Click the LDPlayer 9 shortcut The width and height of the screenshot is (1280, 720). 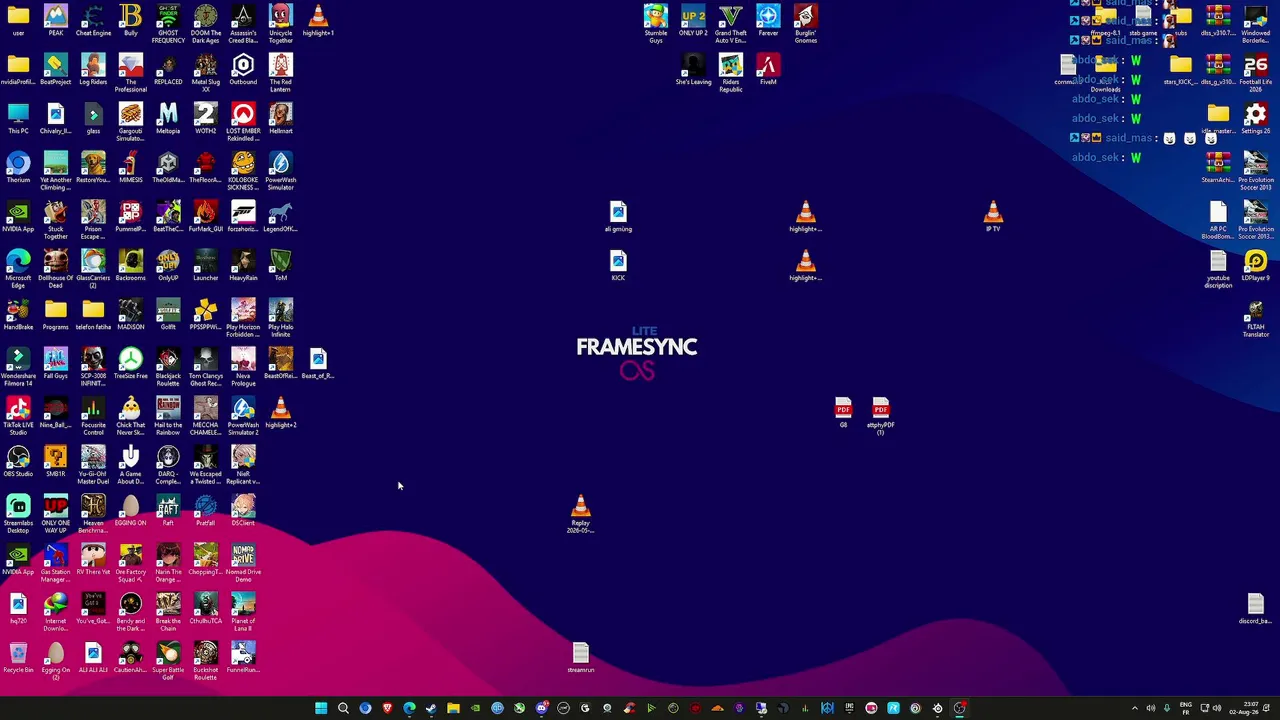pyautogui.click(x=1255, y=266)
